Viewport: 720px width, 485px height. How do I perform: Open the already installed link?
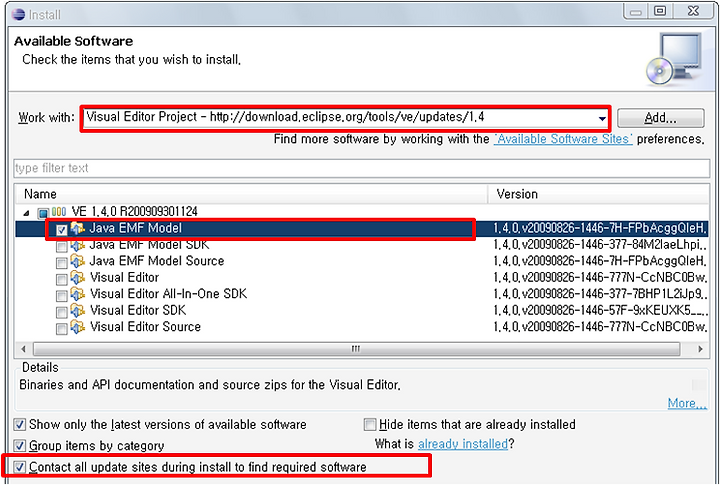click(x=462, y=444)
